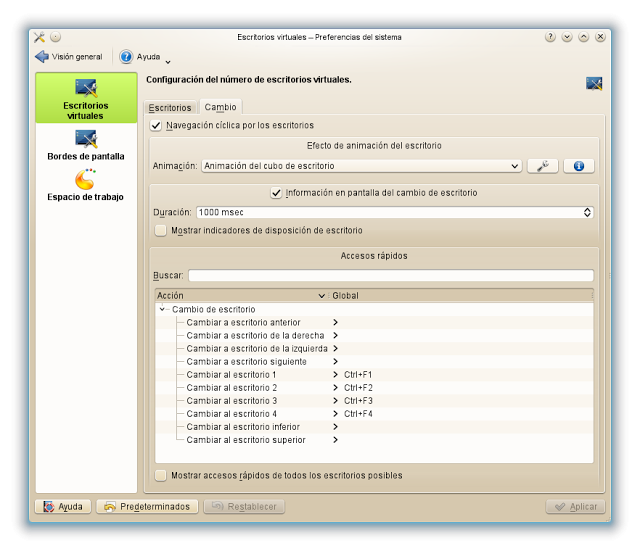
Task: Toggle Navegación cíclica por los escritorios
Action: 156,126
